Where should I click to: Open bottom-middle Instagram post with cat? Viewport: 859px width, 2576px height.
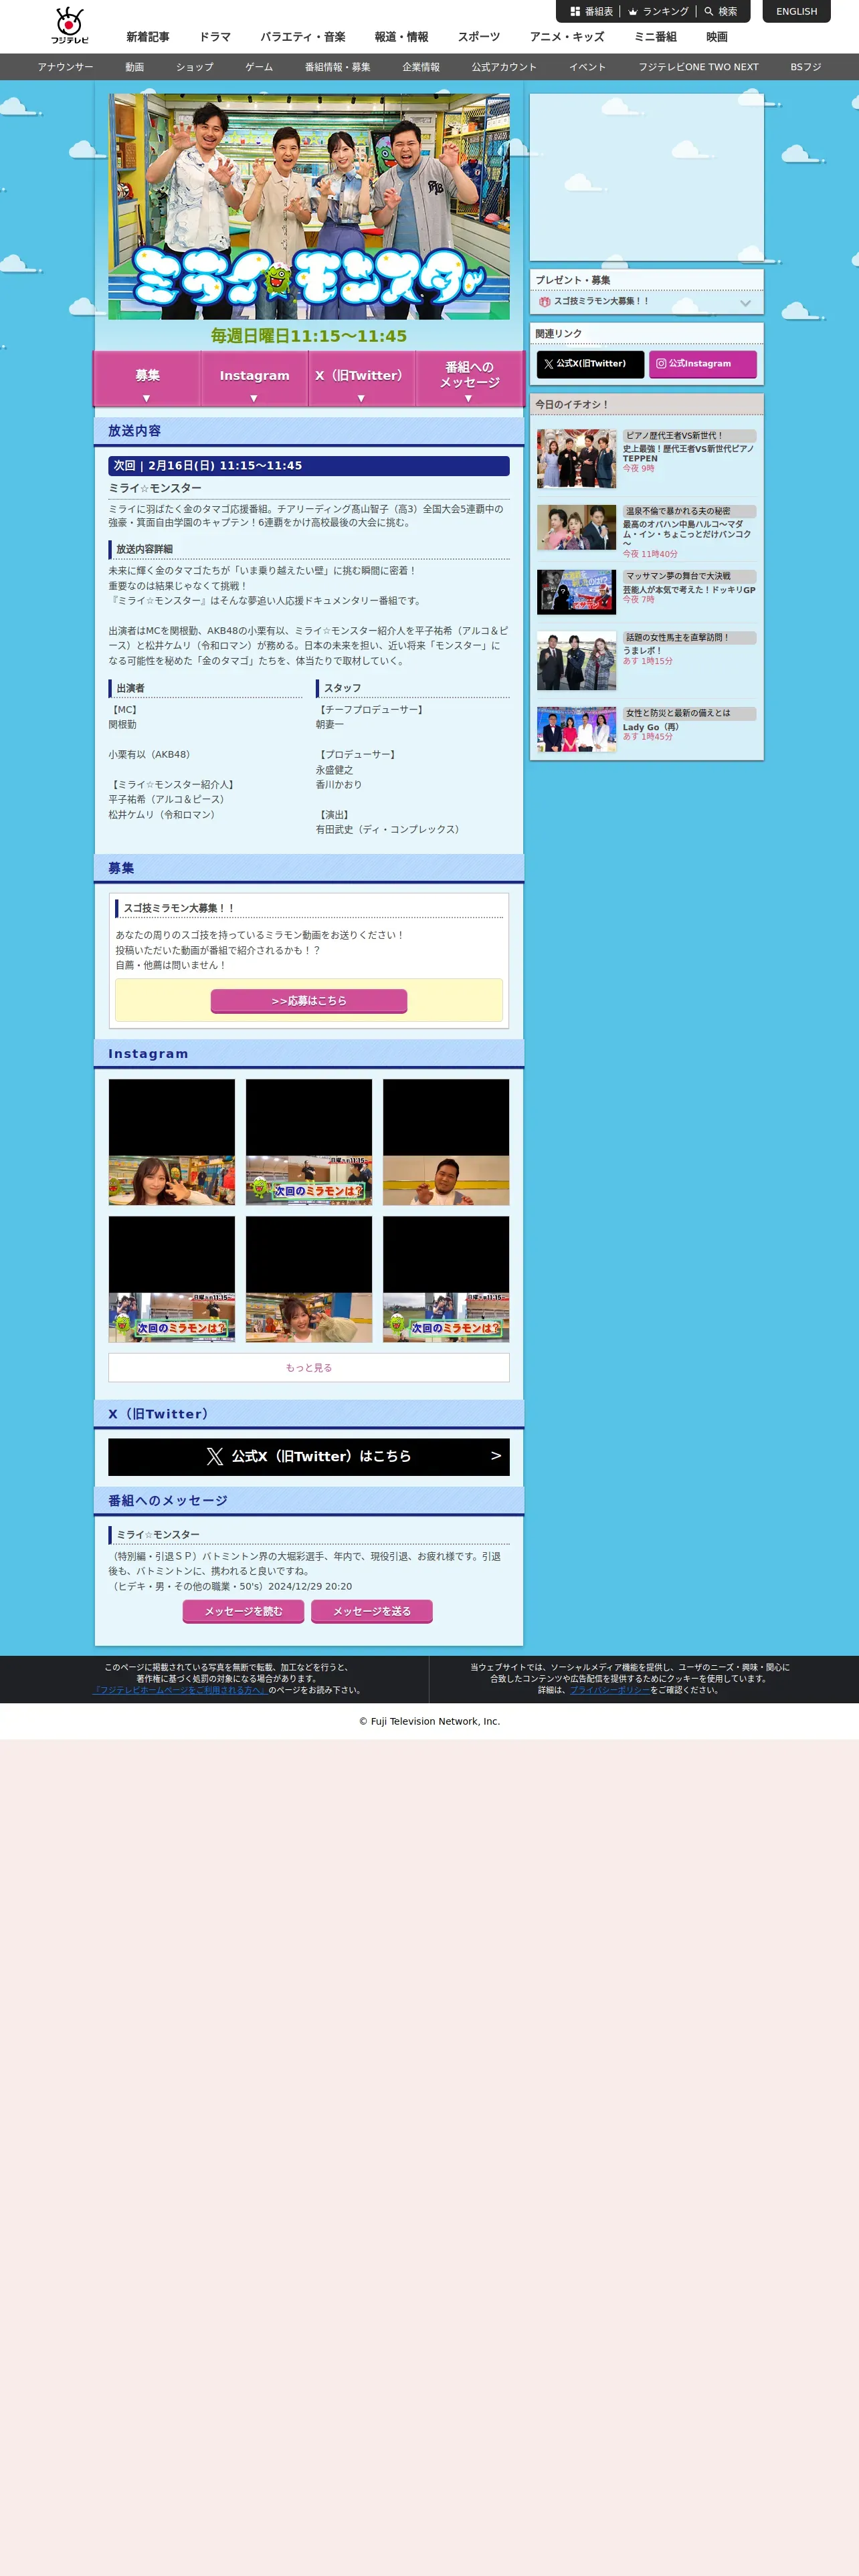coord(309,1279)
